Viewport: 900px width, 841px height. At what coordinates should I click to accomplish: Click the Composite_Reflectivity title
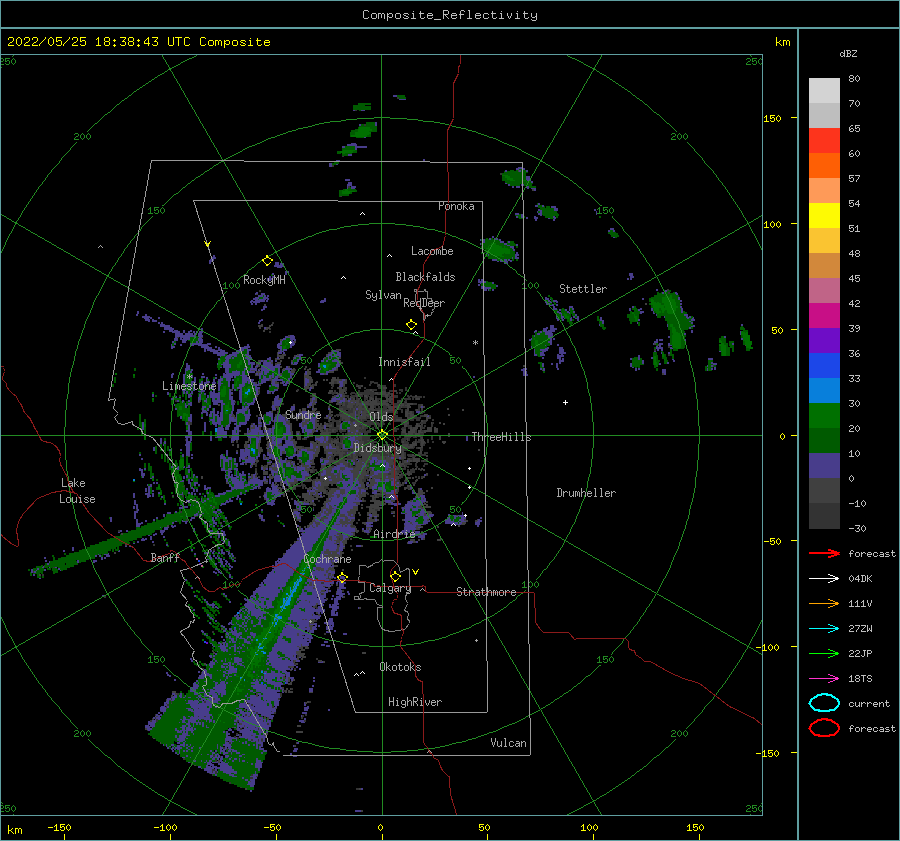click(449, 15)
